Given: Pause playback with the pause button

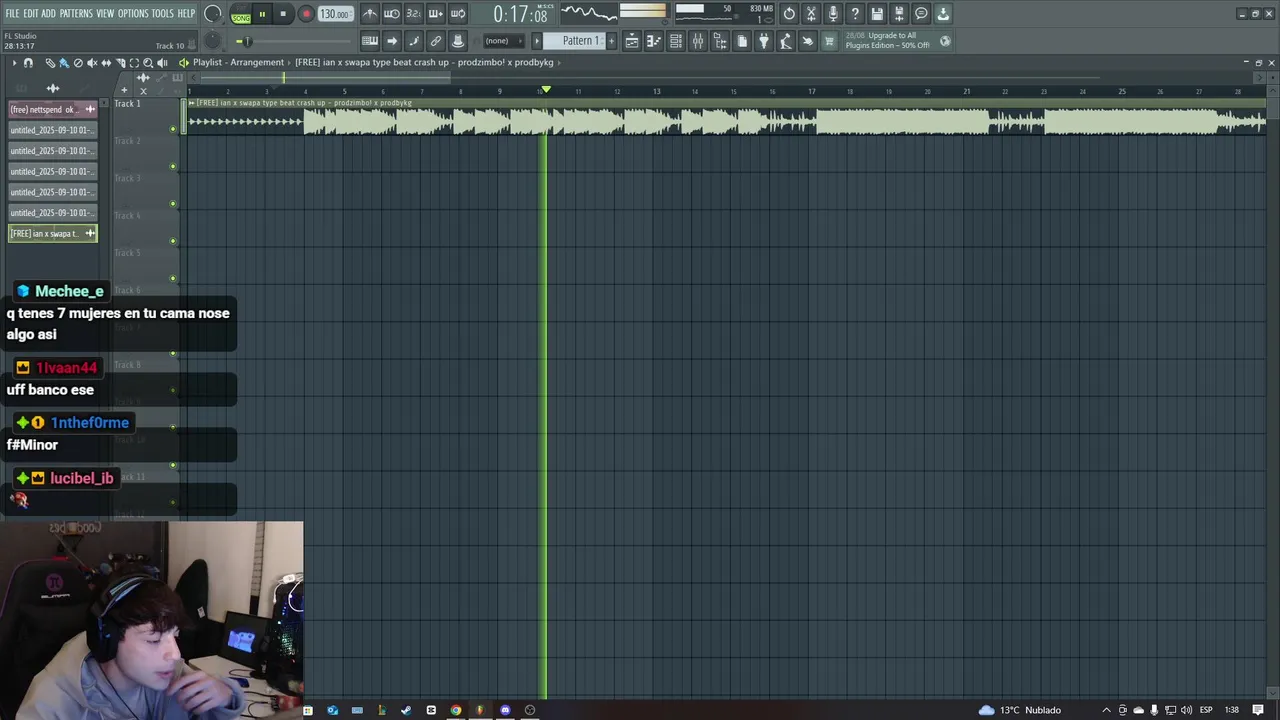Looking at the screenshot, I should [262, 14].
